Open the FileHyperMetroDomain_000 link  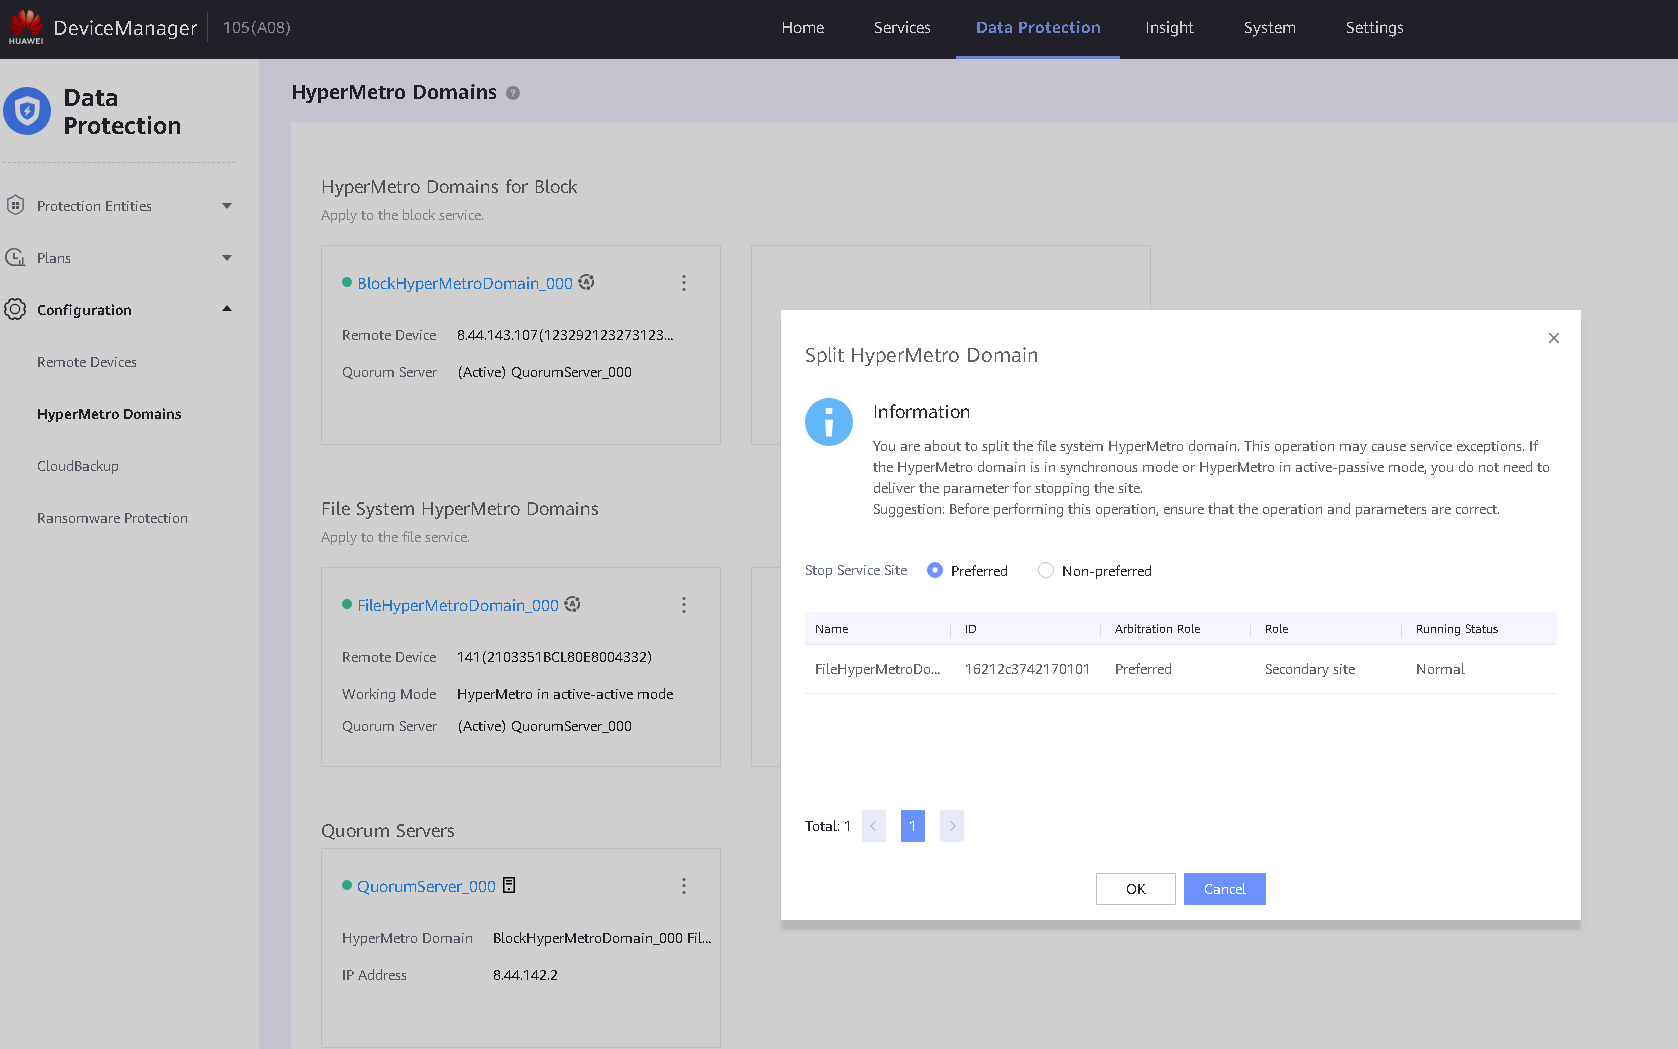[458, 606]
